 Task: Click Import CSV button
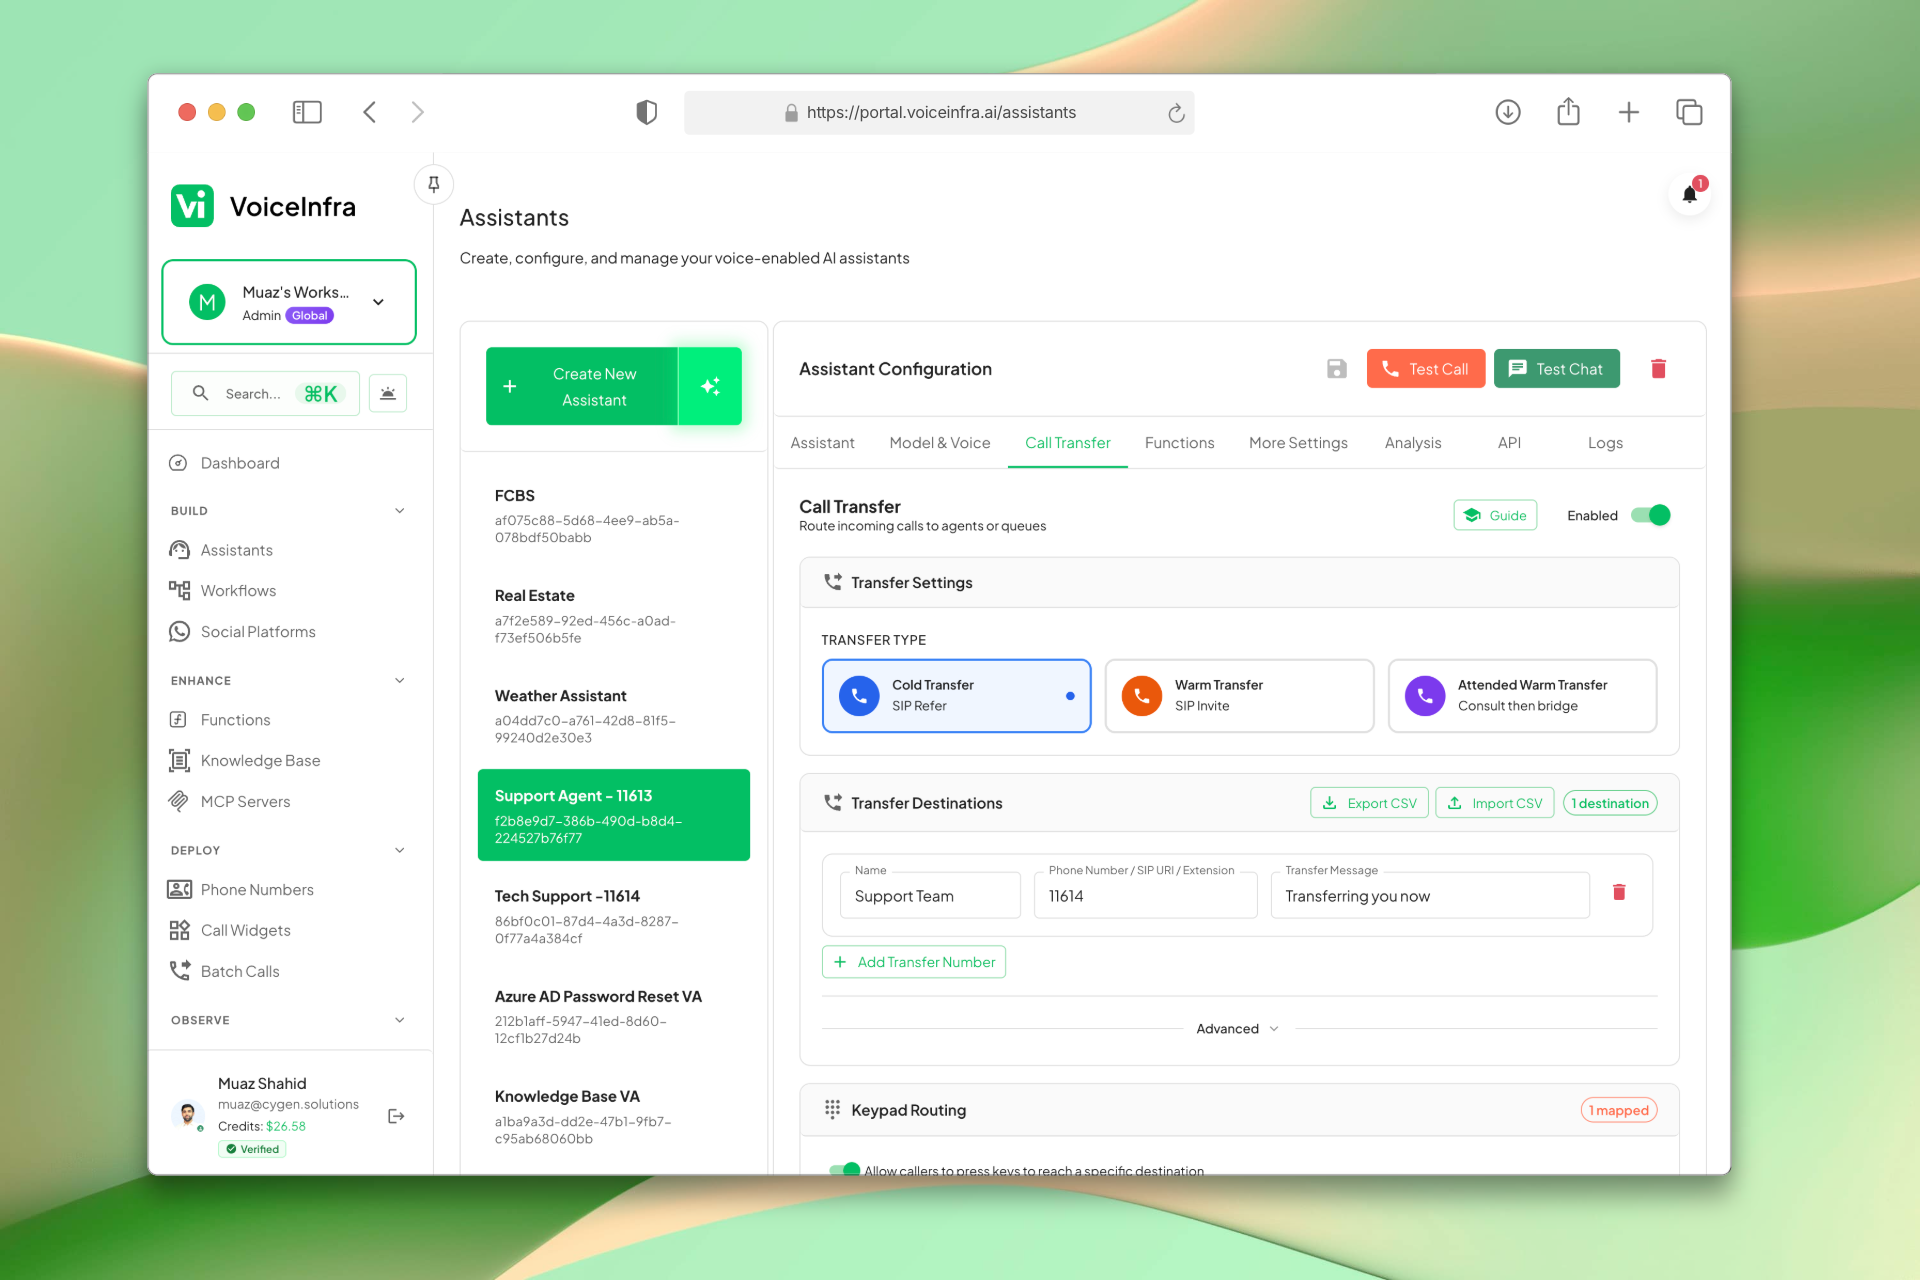[1495, 803]
